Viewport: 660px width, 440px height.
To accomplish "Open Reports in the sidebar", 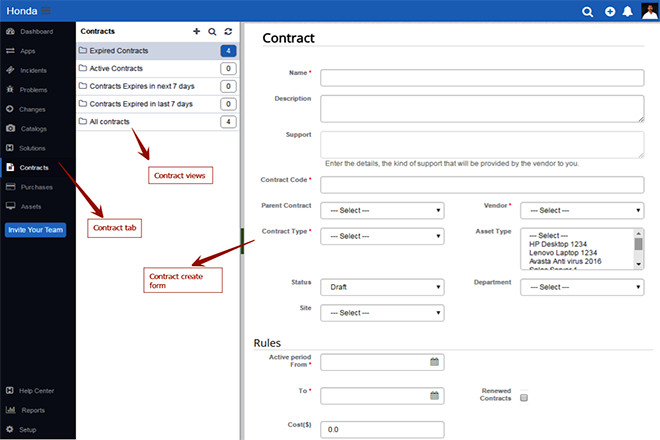I will tap(38, 410).
